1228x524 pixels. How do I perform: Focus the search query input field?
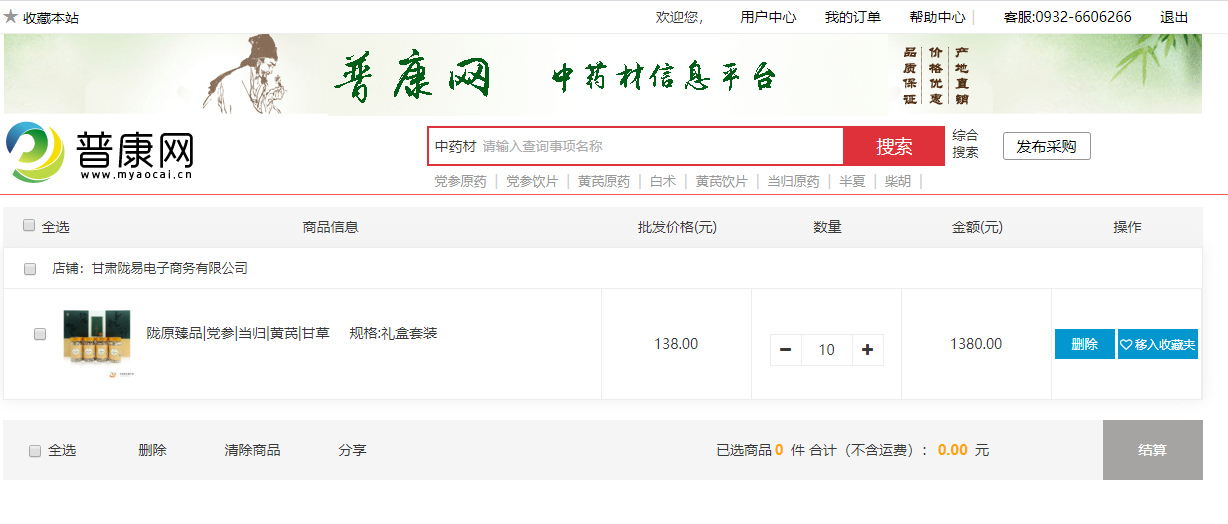[x=660, y=147]
